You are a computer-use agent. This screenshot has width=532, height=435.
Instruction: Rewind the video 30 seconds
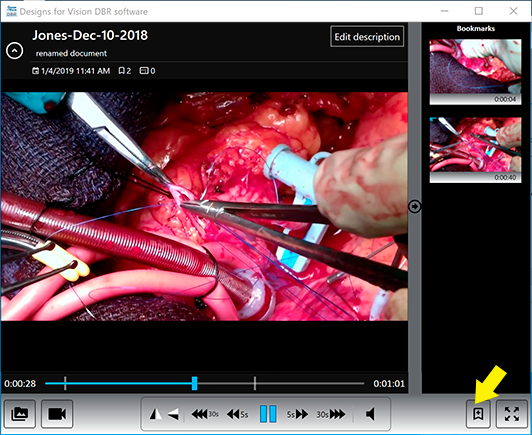tap(205, 414)
